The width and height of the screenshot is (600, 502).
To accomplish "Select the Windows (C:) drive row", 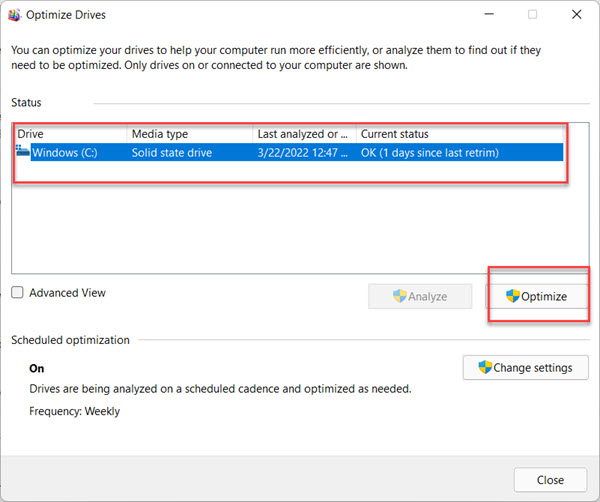I will 289,152.
